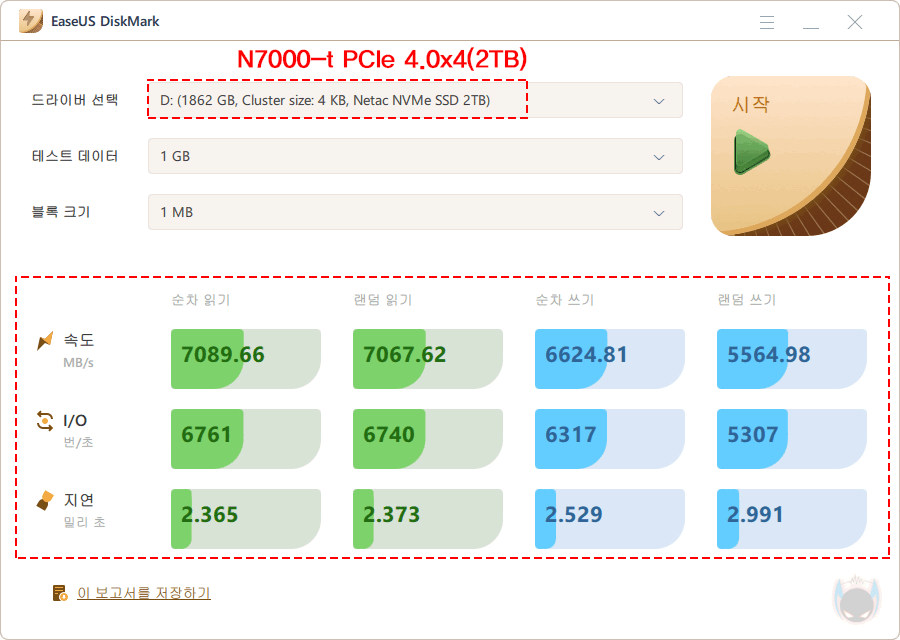Click the 드라이버 선택 field label
The width and height of the screenshot is (900, 640).
click(75, 100)
